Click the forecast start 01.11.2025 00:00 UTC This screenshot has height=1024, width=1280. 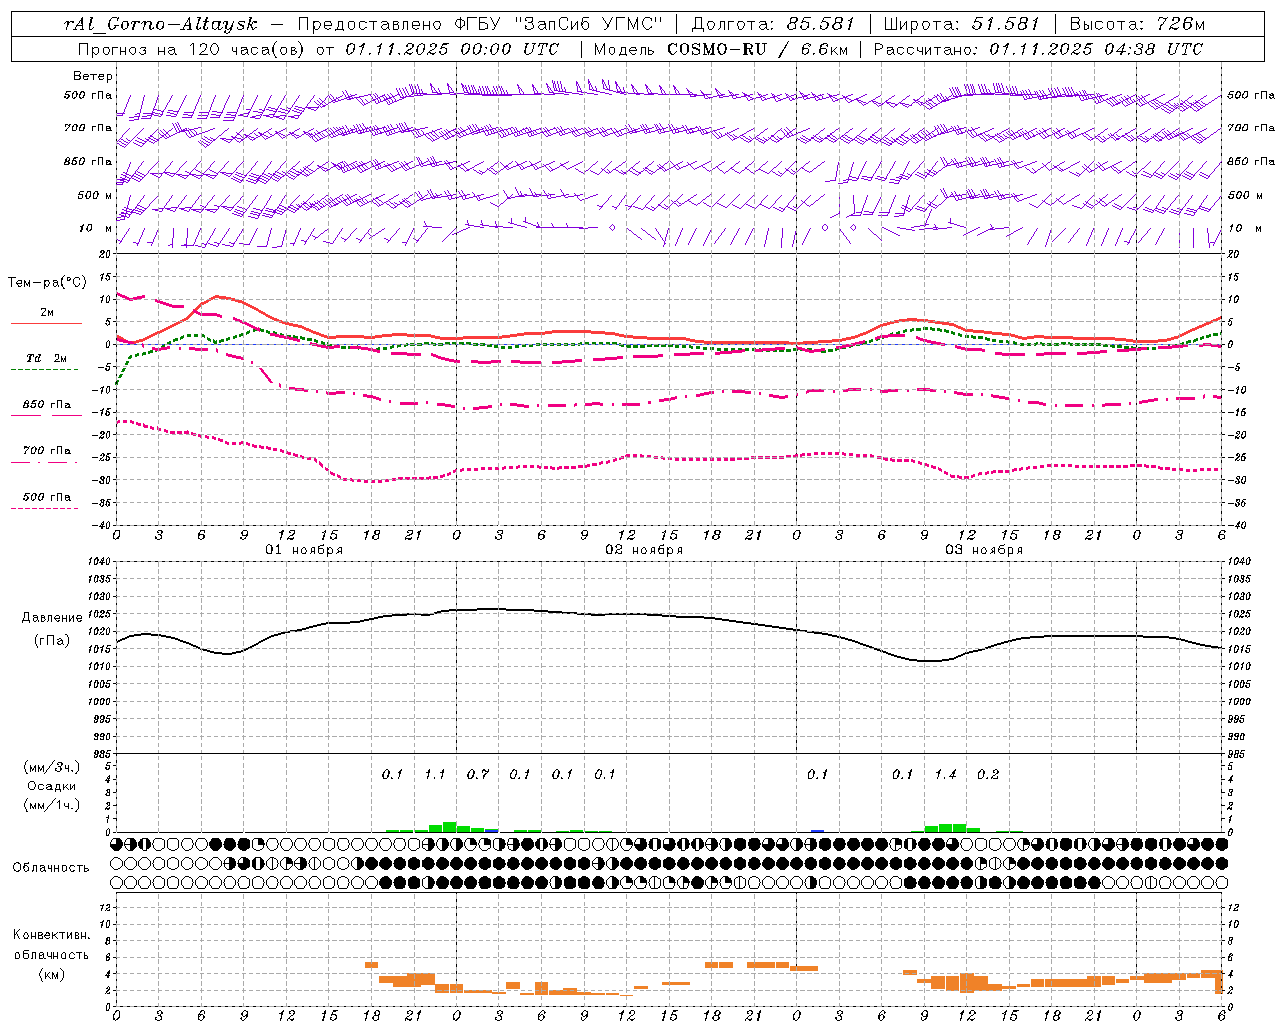pos(452,49)
